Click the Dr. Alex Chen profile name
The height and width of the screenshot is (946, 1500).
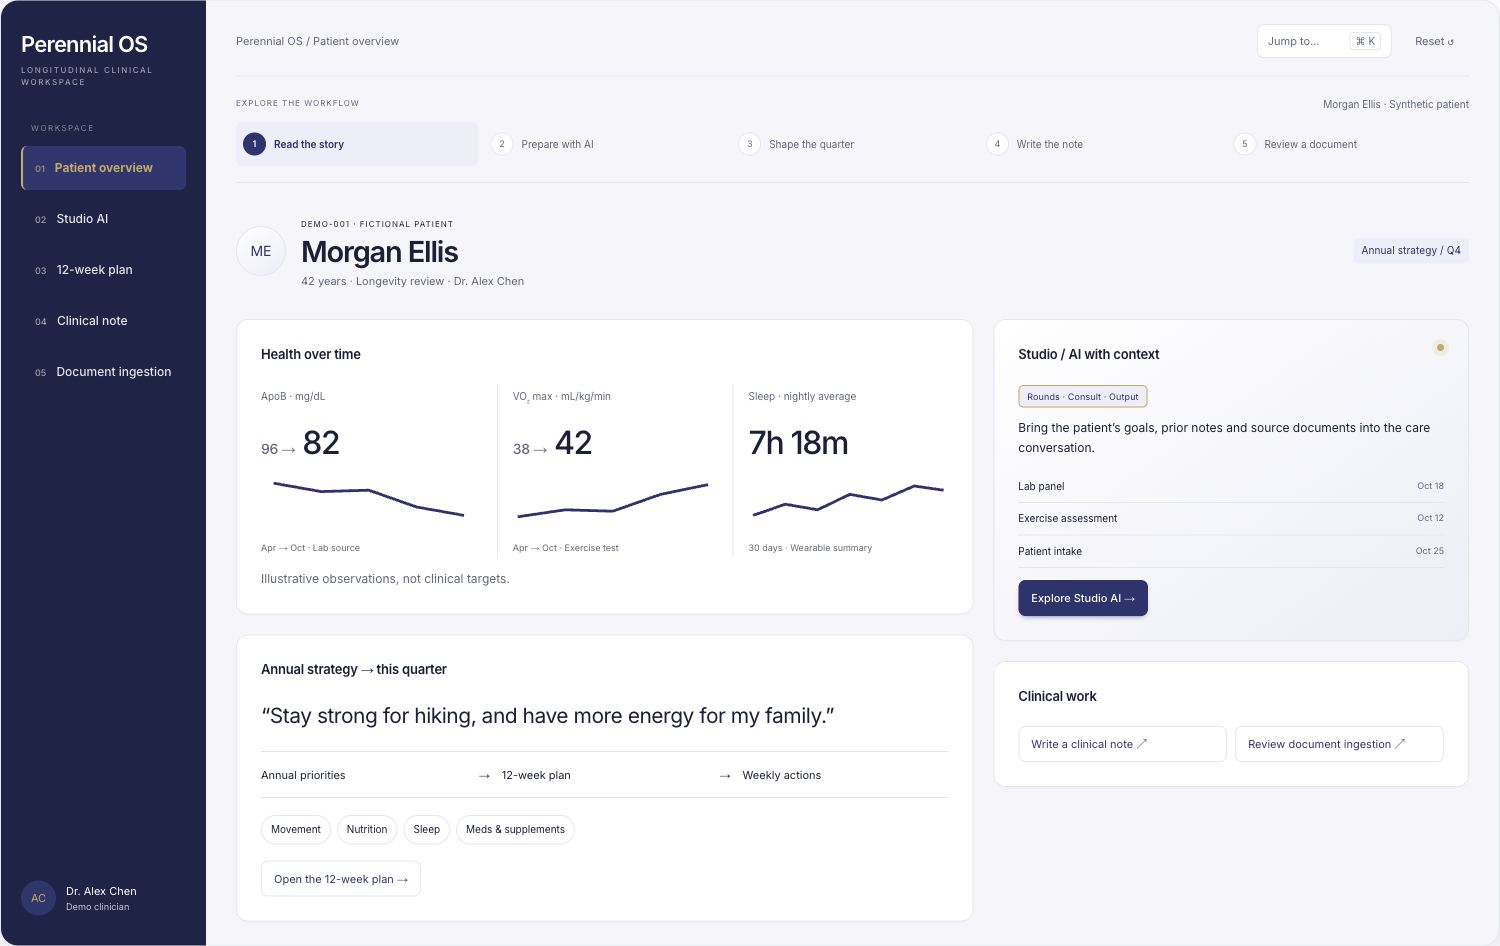[101, 891]
